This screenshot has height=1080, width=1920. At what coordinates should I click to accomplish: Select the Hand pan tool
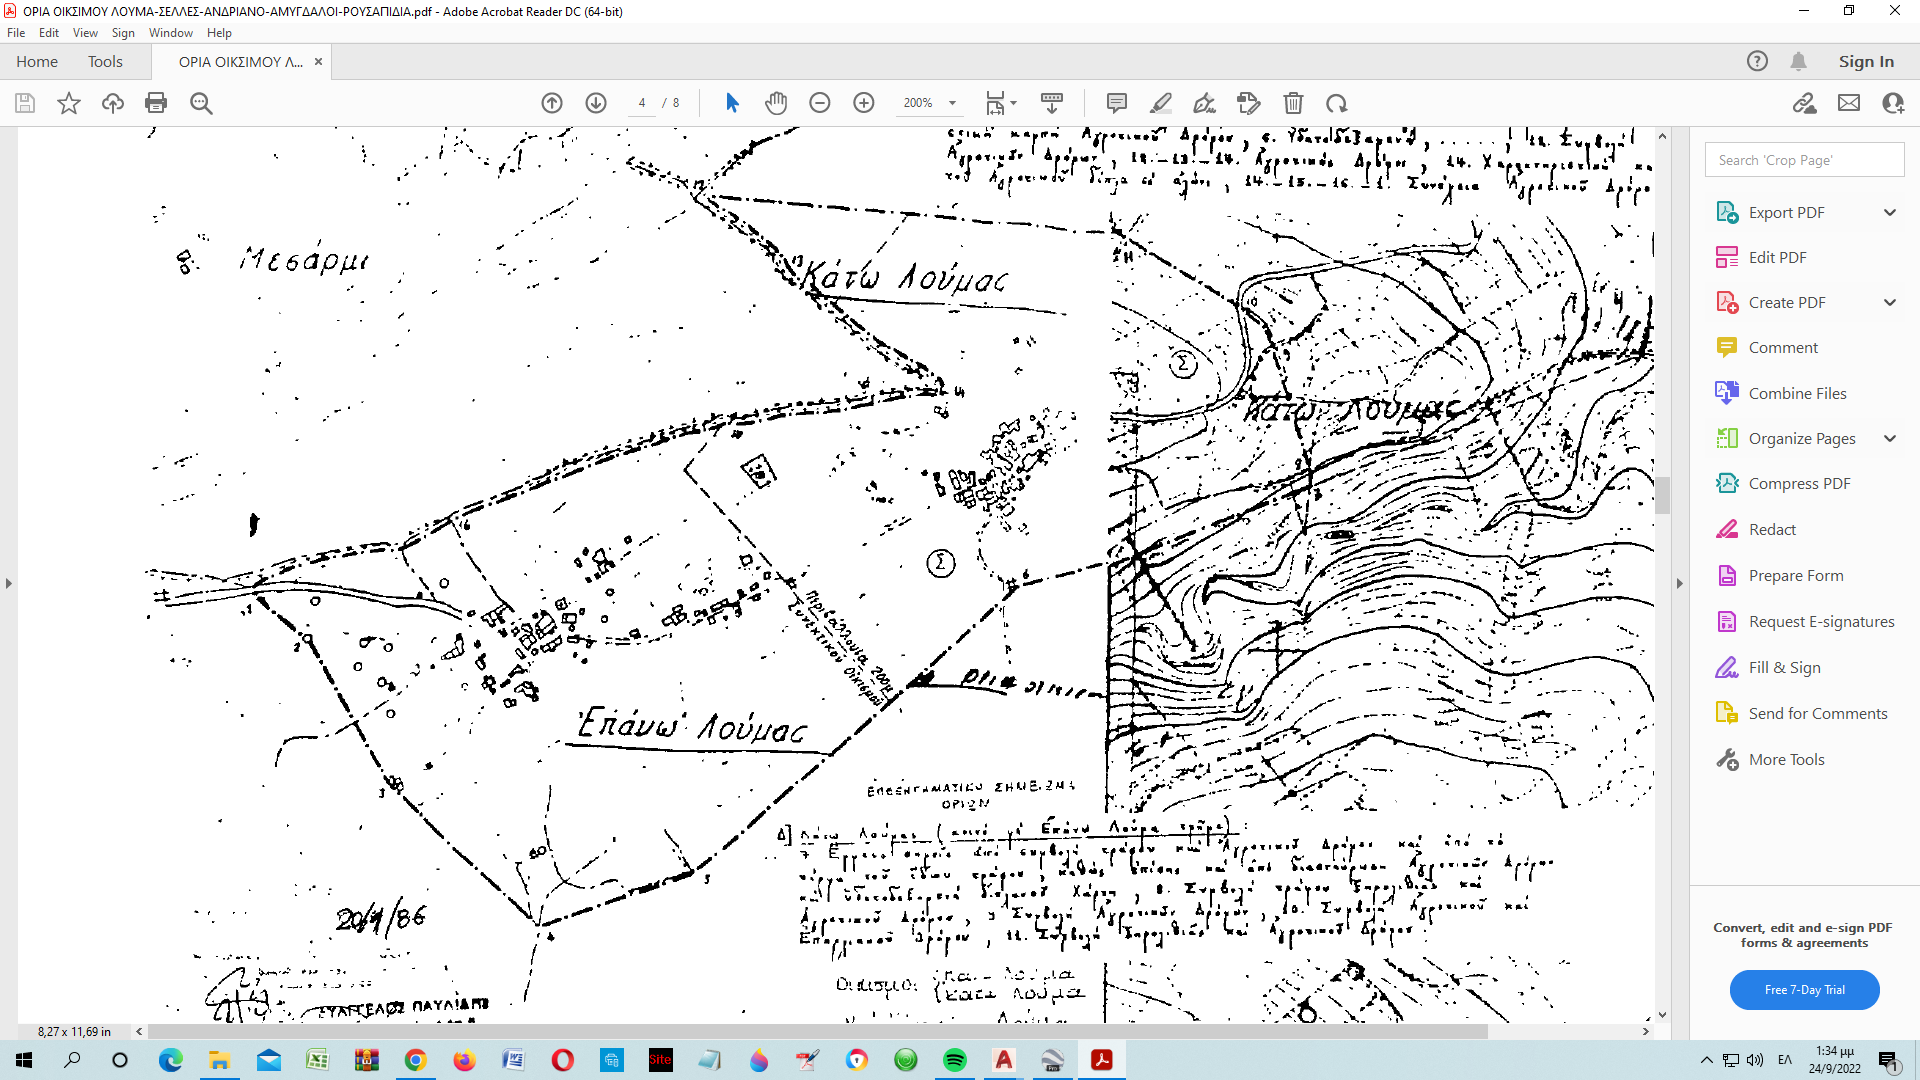pyautogui.click(x=776, y=103)
